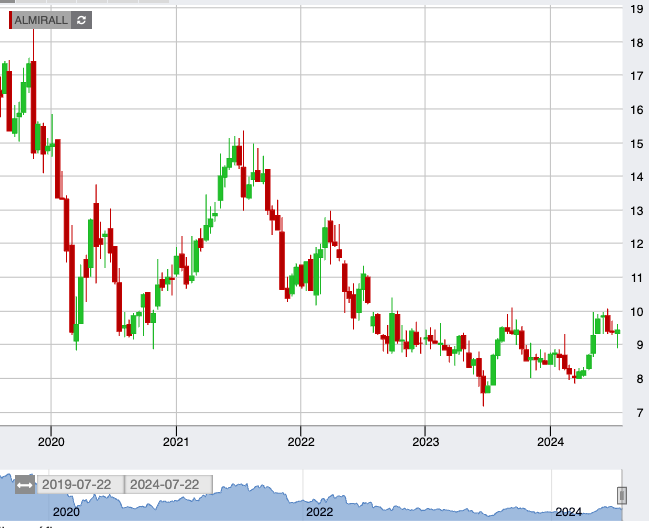Click the price label 7 on y-axis
Screen dimensions: 654x528
coord(640,413)
